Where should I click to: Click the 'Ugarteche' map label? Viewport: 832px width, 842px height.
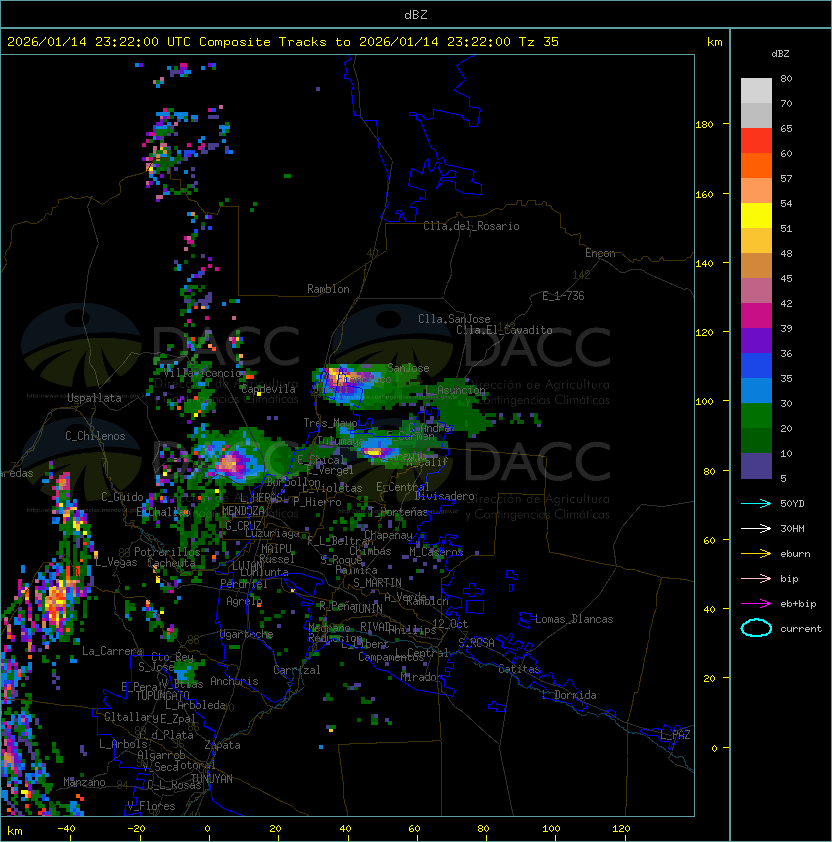coord(247,634)
